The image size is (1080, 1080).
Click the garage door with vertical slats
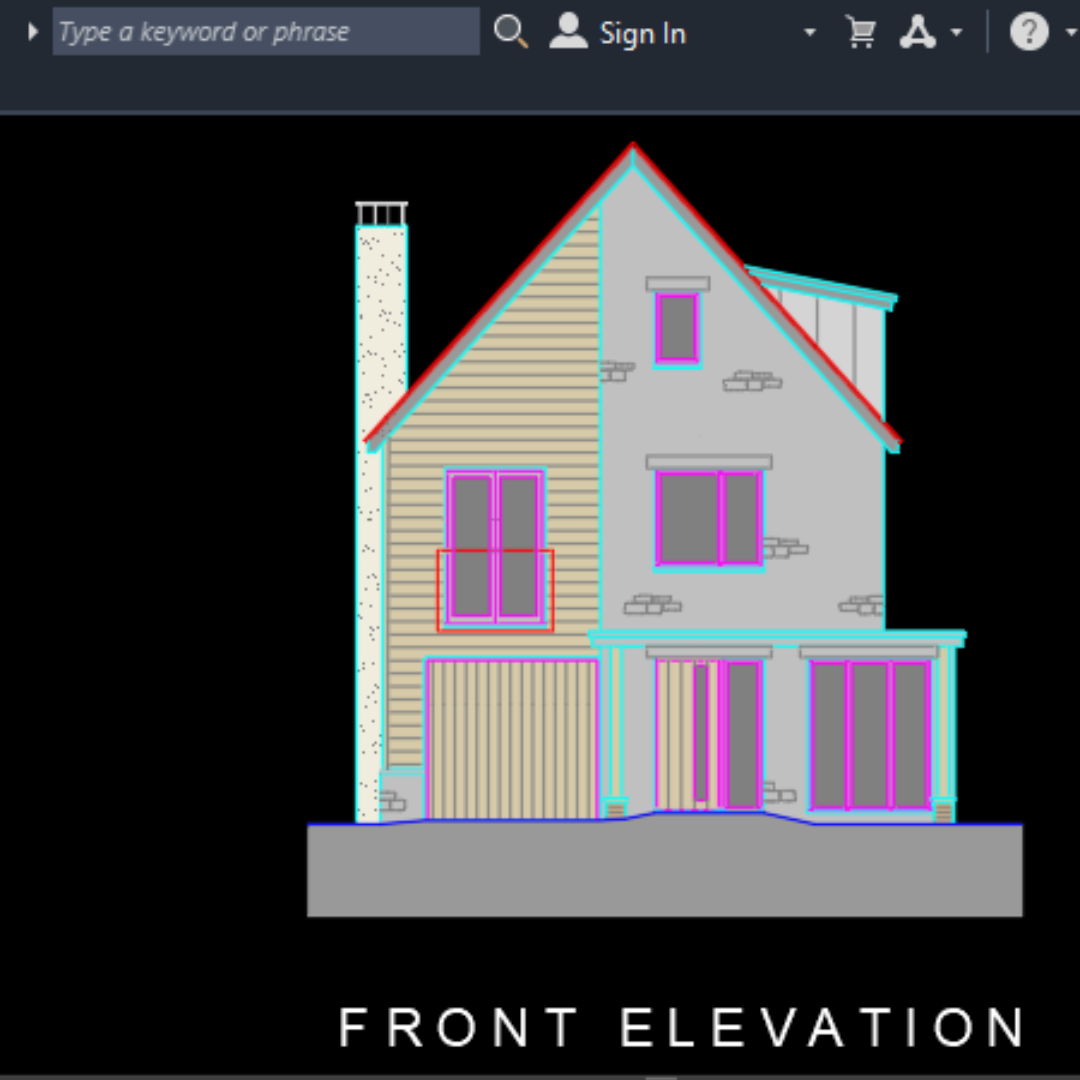click(x=511, y=738)
